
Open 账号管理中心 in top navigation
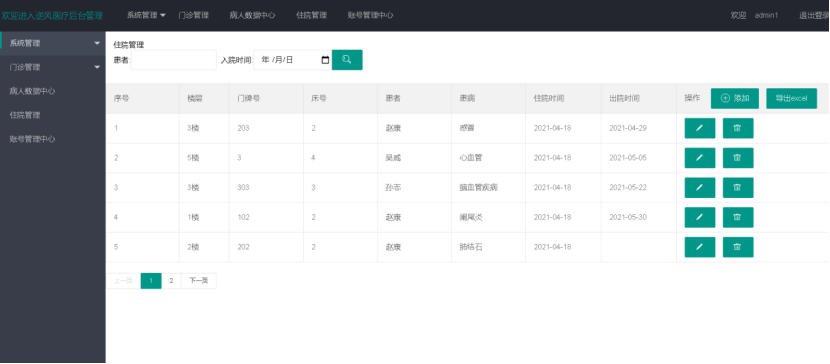(x=371, y=15)
